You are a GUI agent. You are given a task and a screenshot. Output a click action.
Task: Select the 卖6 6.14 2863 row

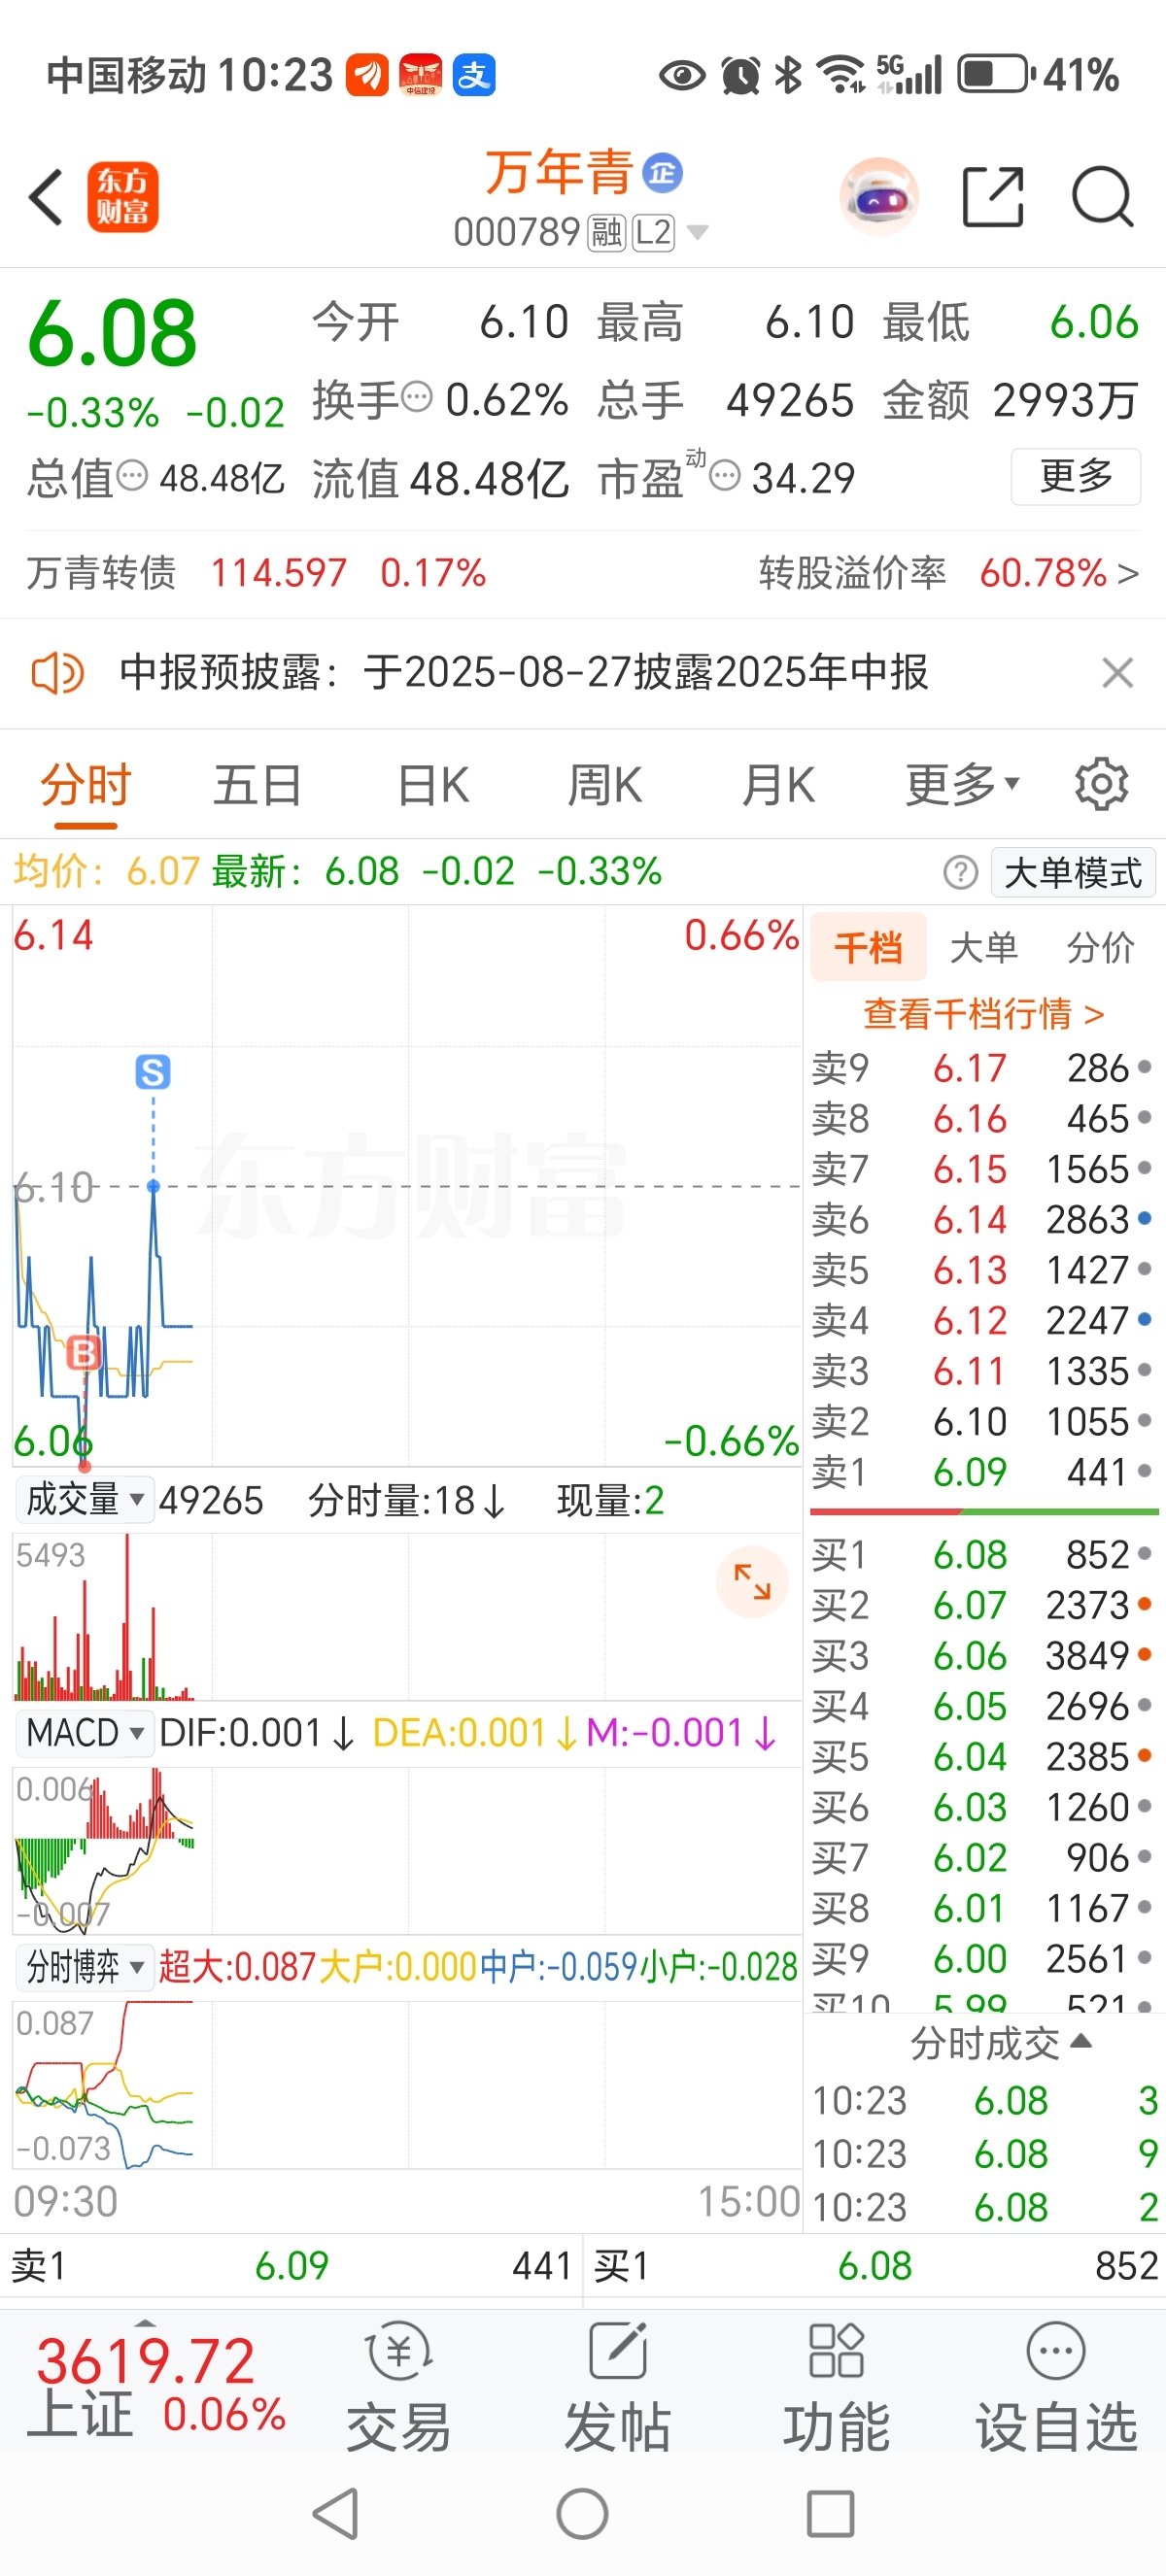(982, 1219)
